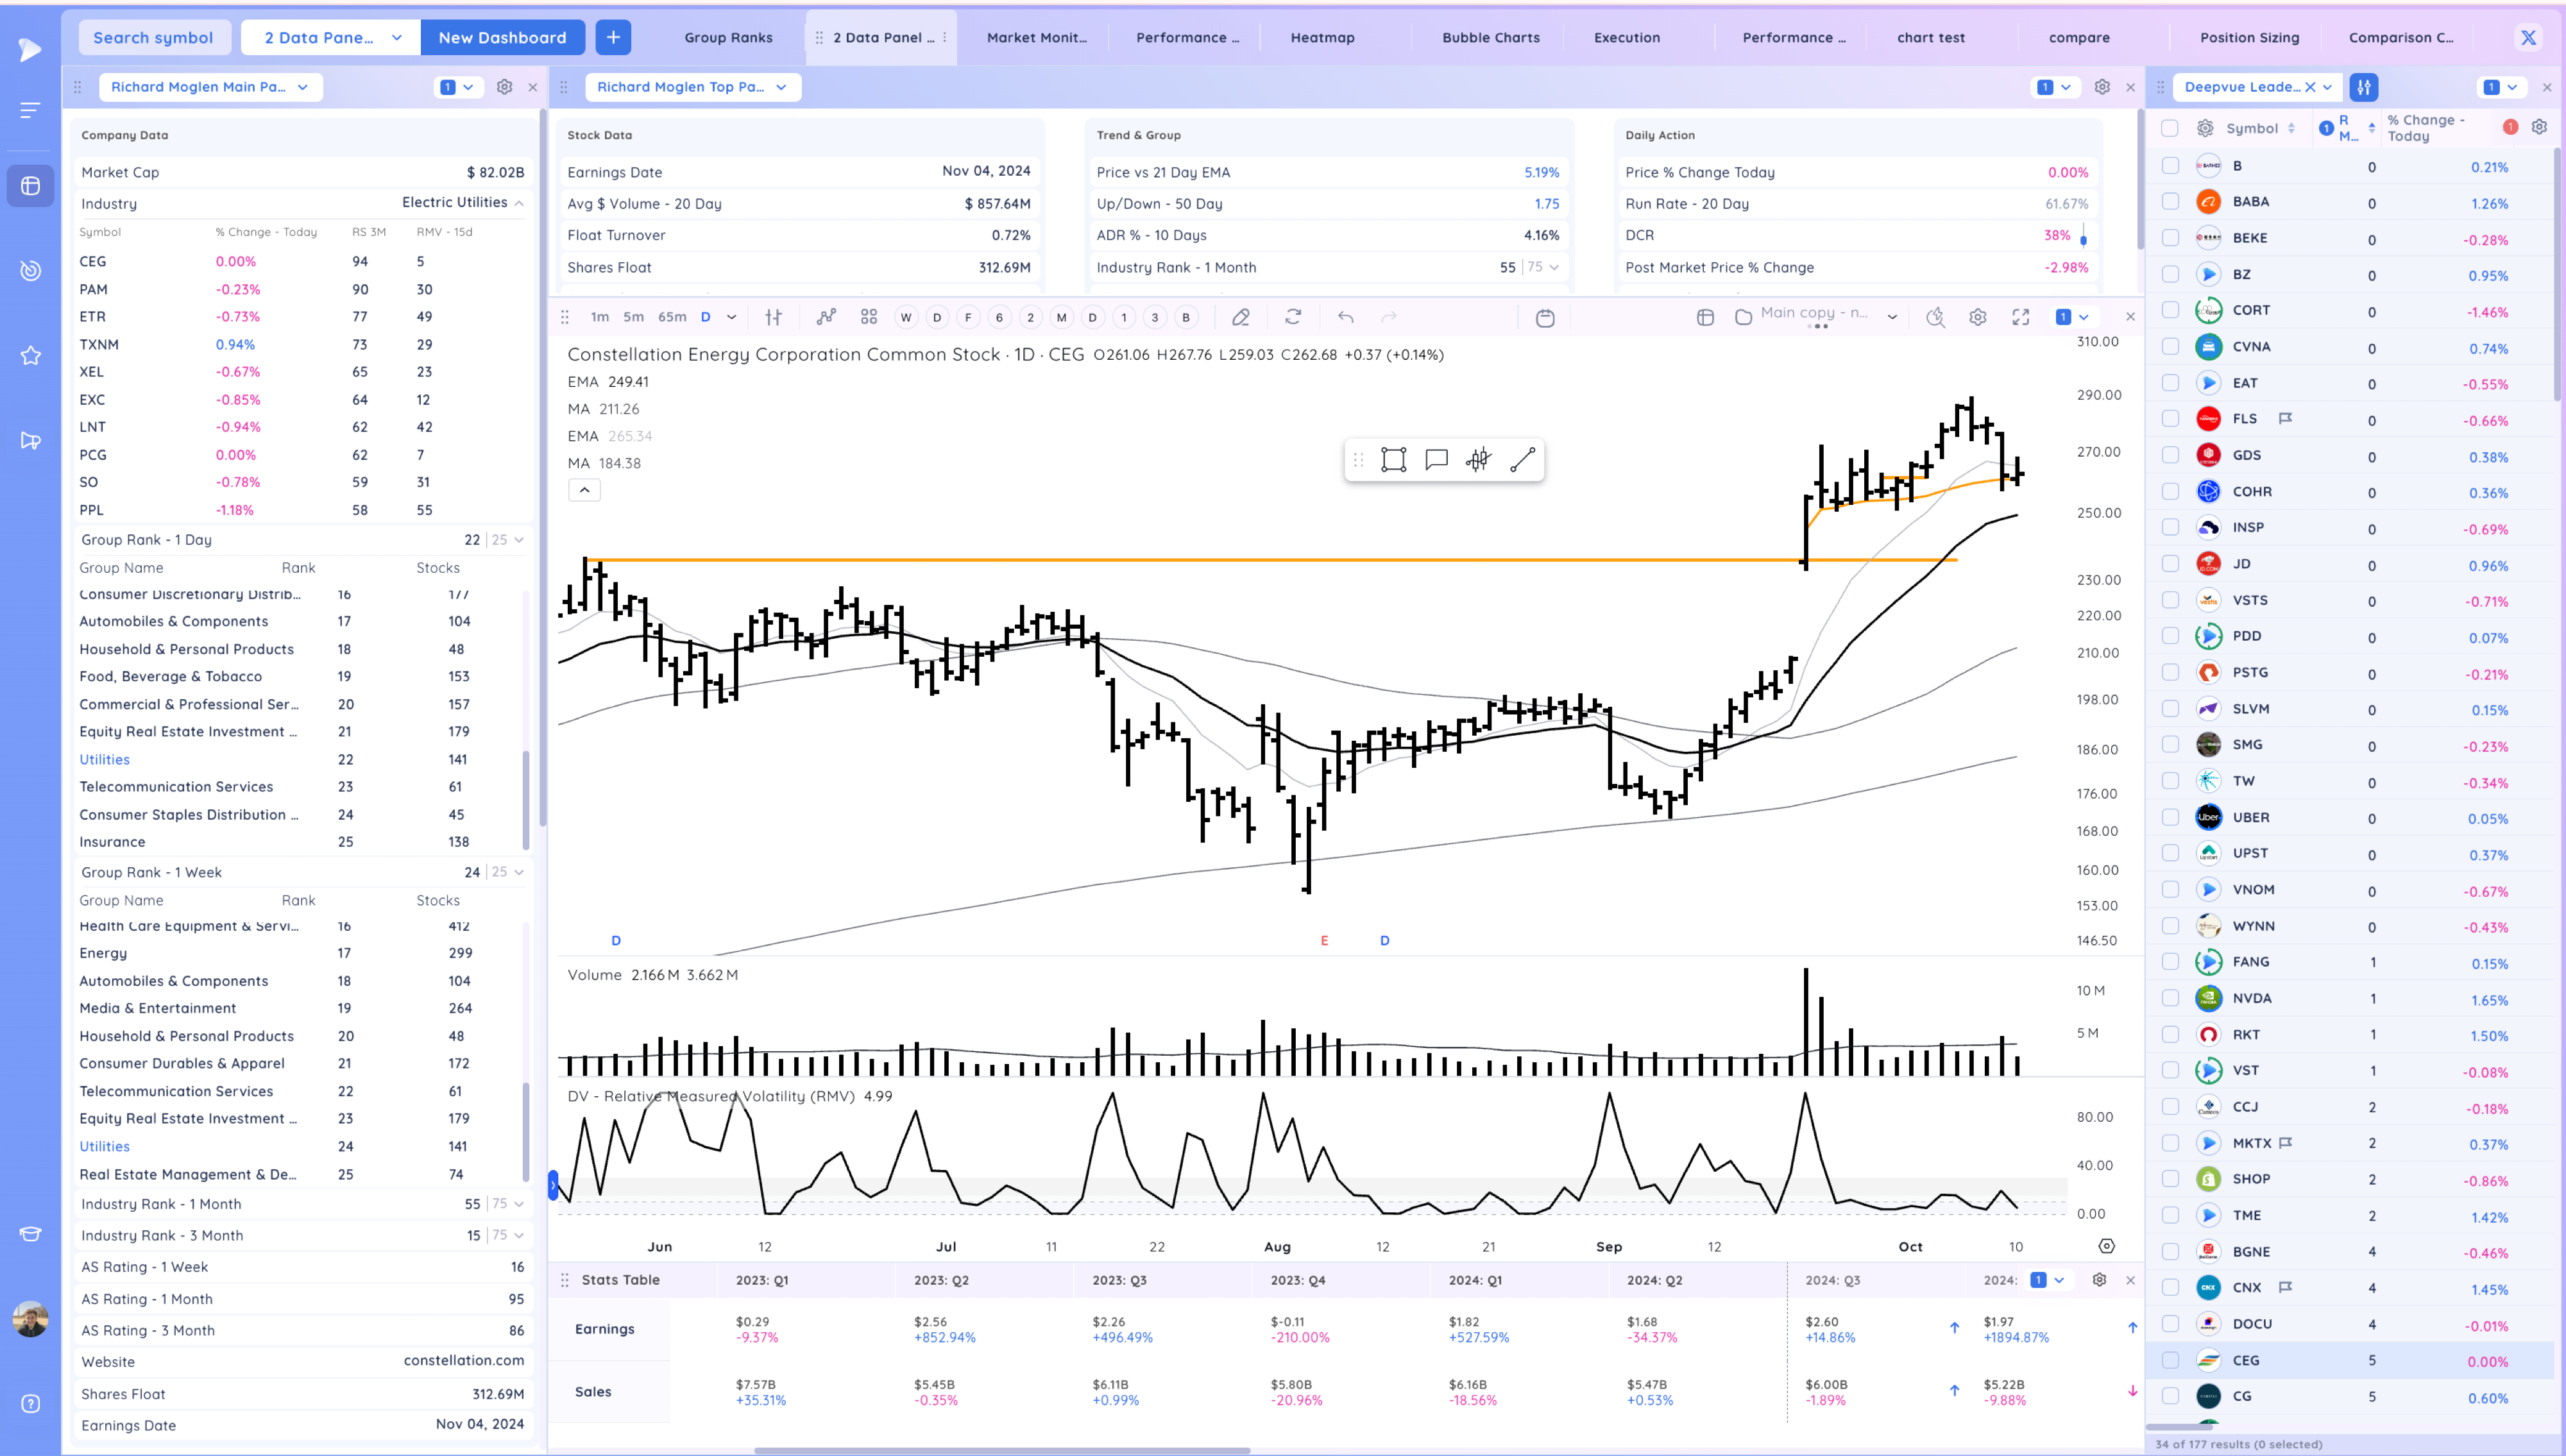Select the 65m timeframe button
Screen dimensions: 2566x1456
click(671, 317)
